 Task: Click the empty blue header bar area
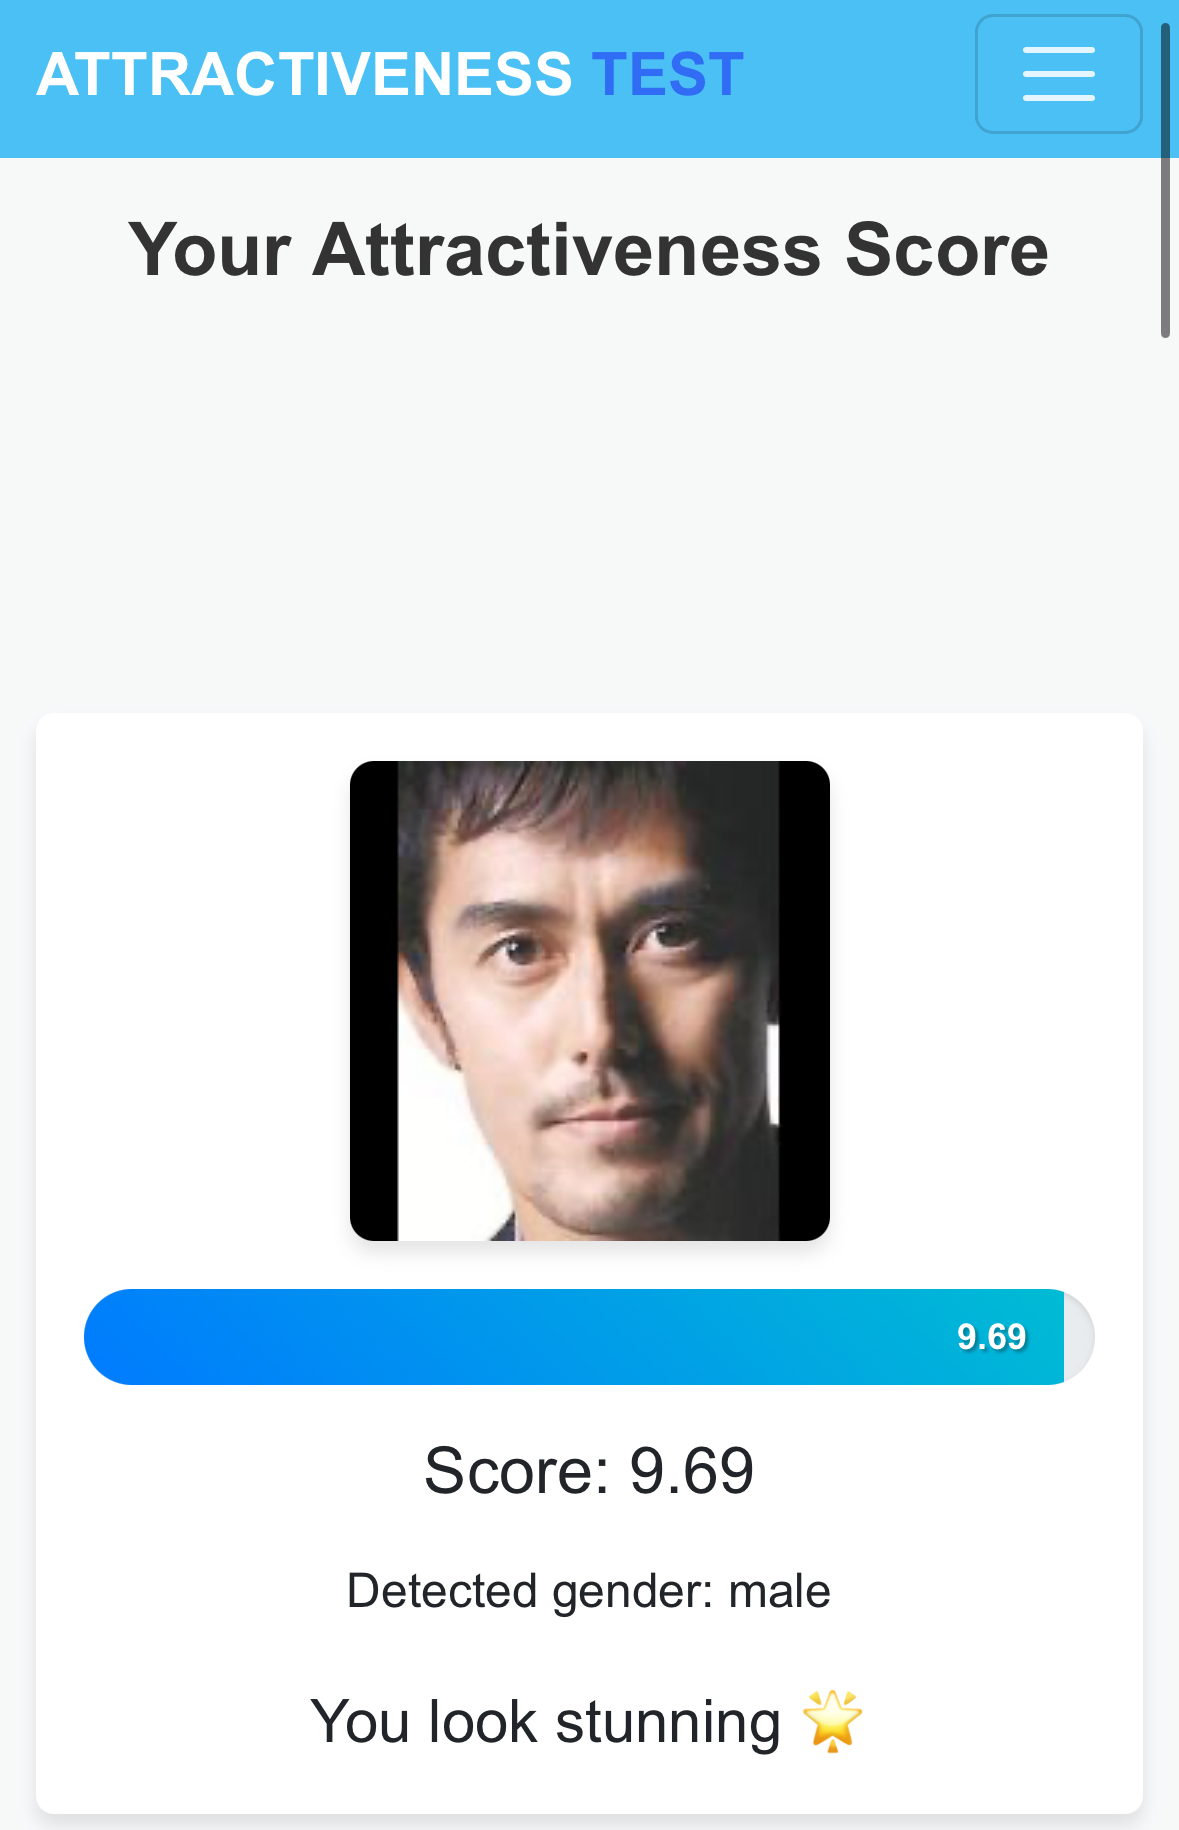860,74
